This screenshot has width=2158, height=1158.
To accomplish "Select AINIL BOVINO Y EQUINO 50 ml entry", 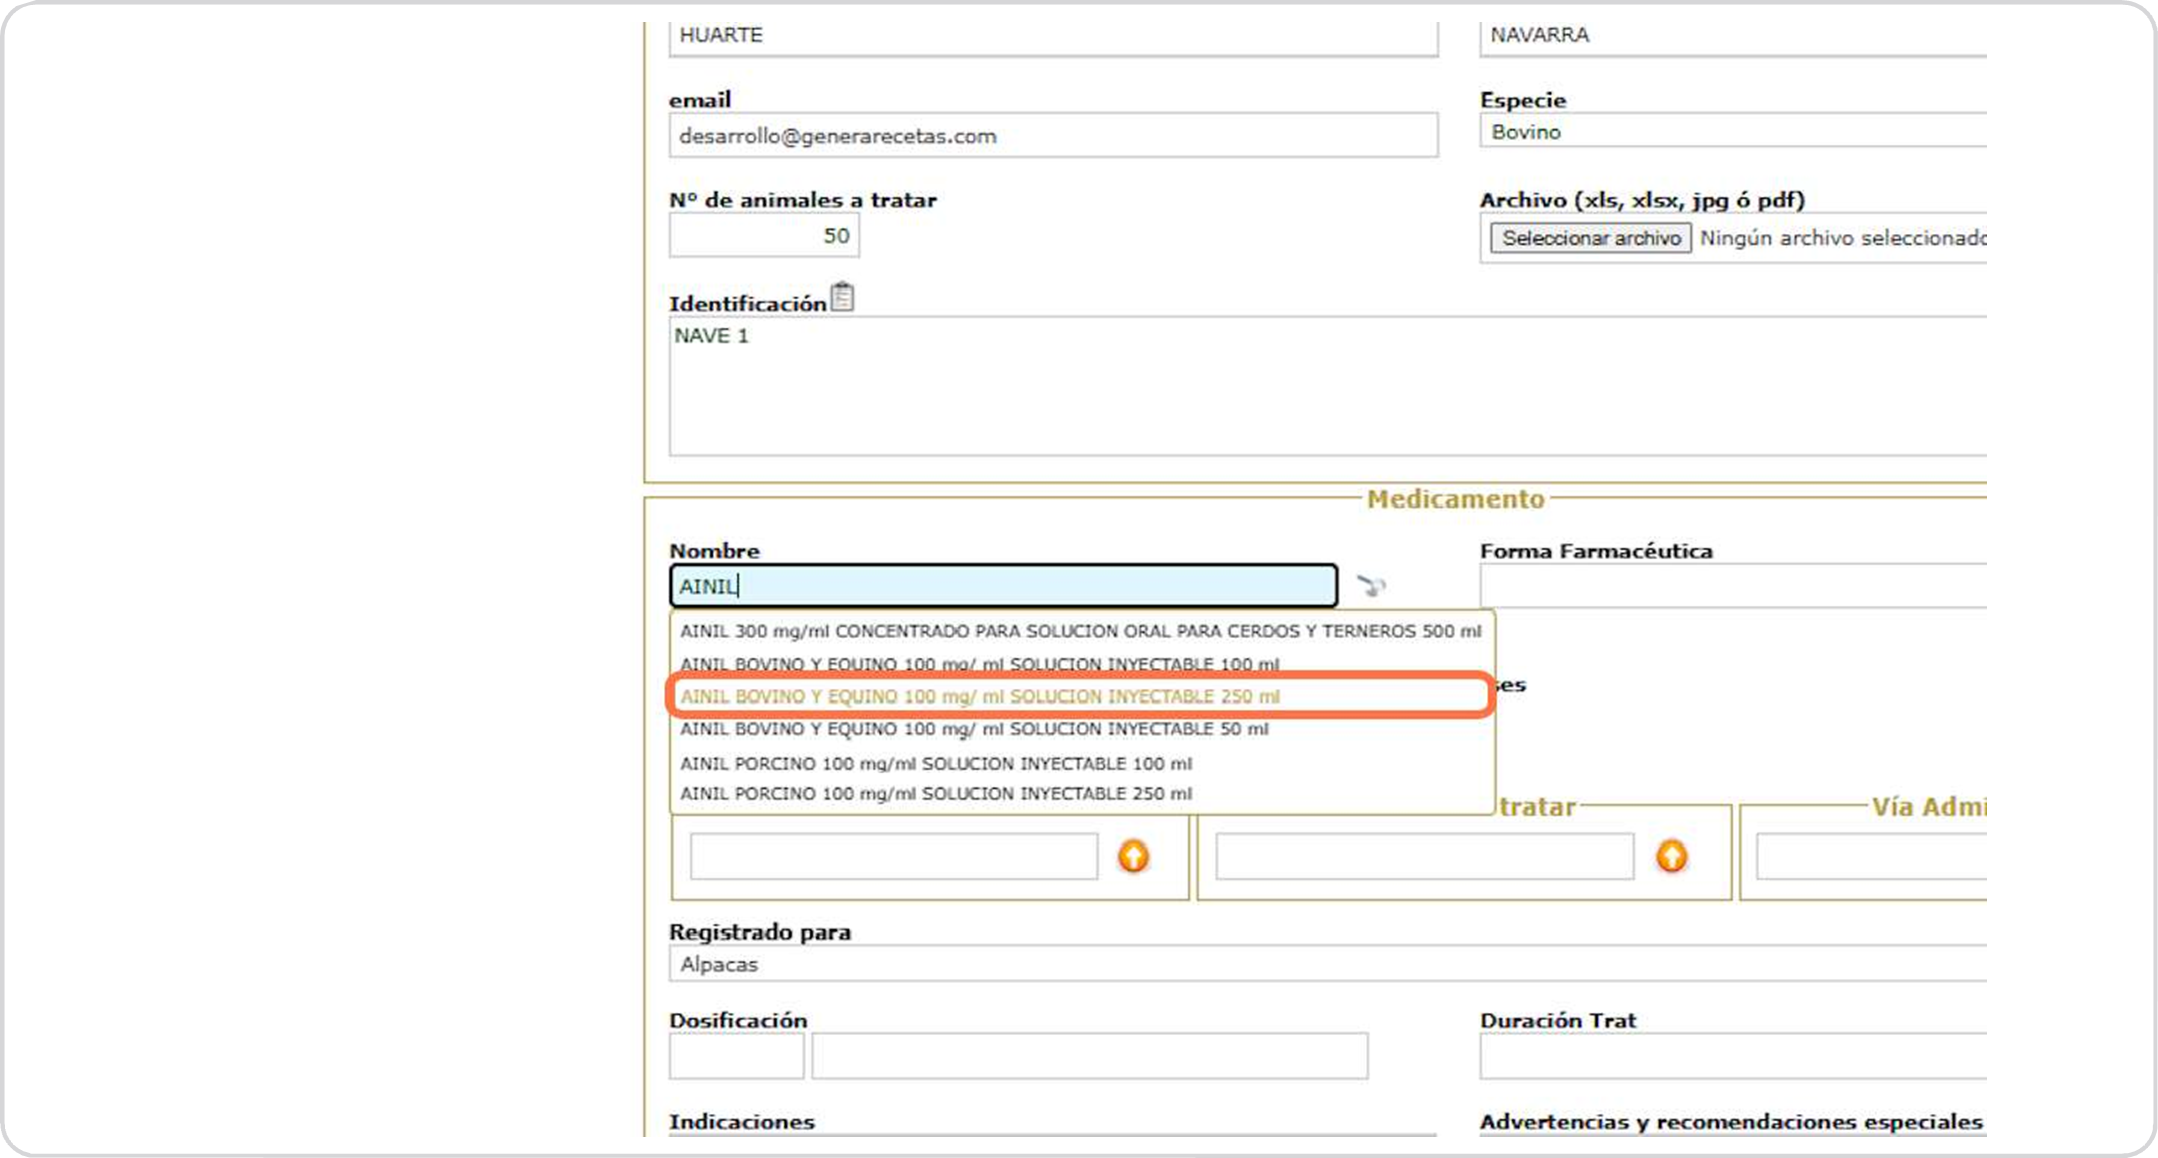I will tap(974, 729).
